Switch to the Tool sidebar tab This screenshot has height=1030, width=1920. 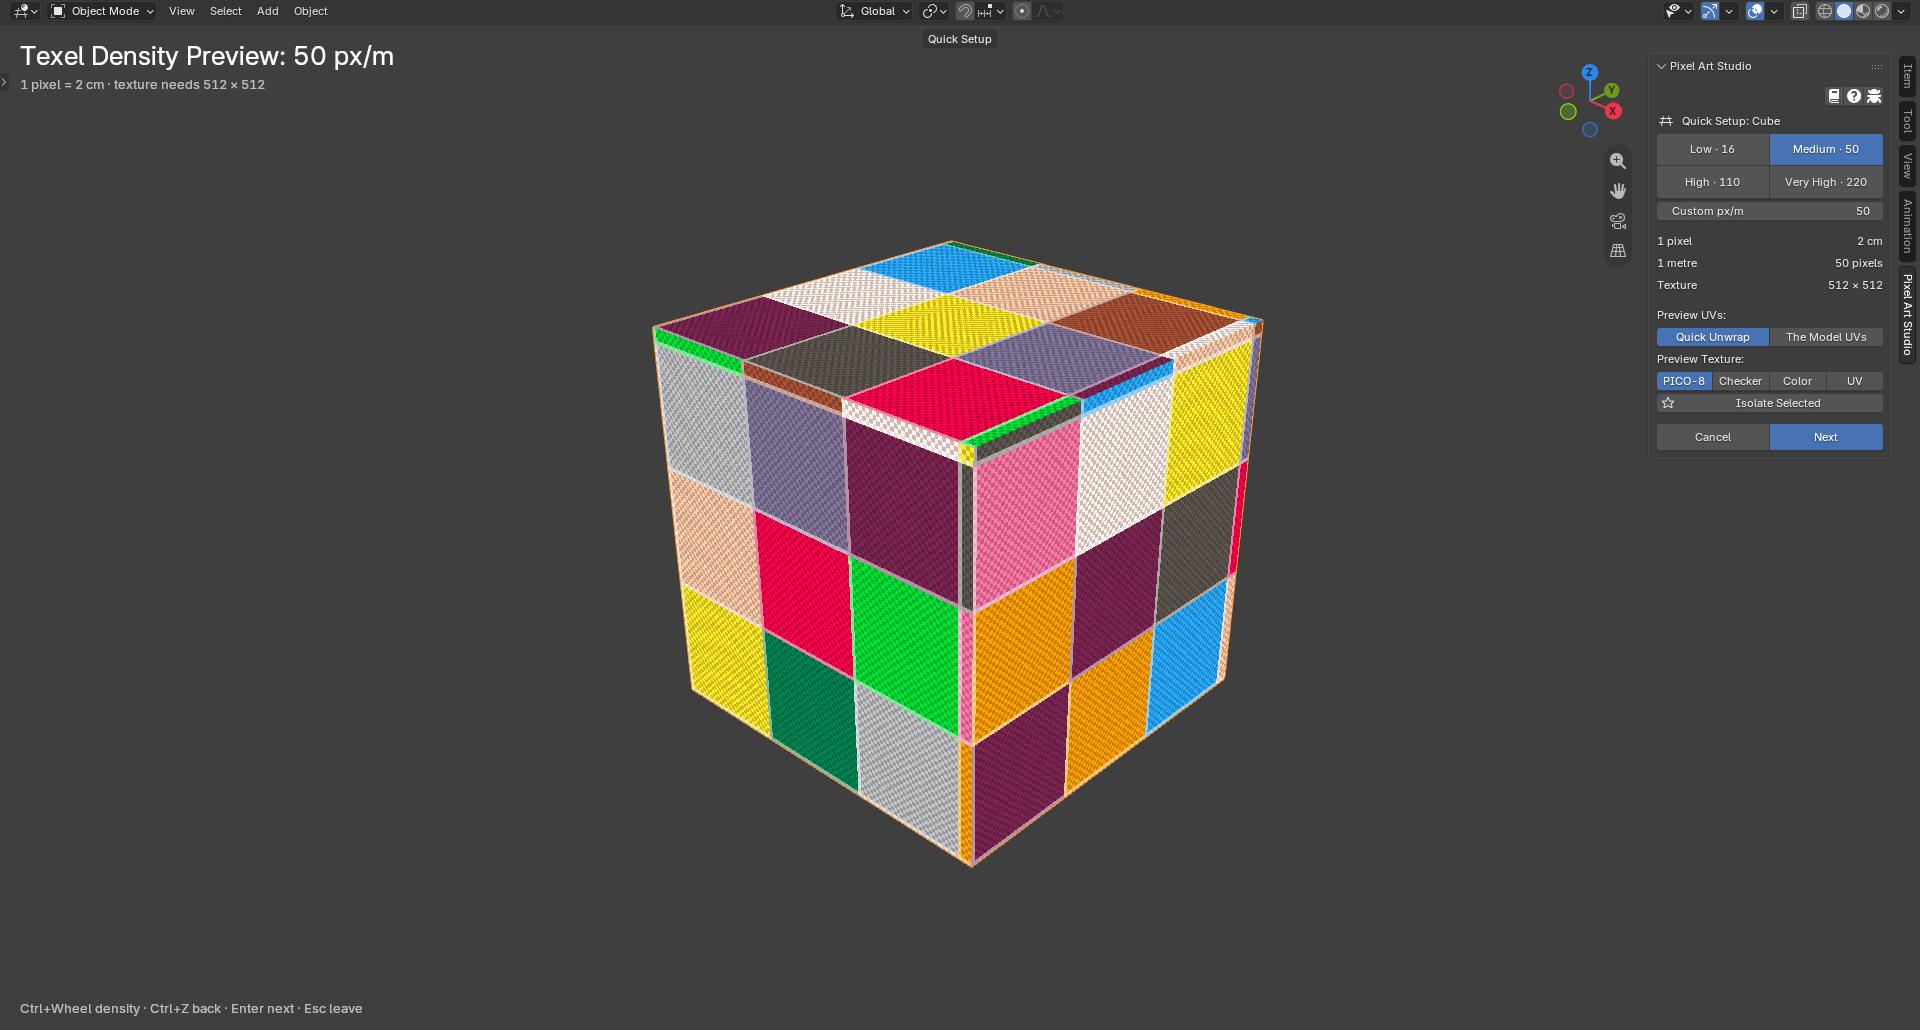tap(1908, 121)
